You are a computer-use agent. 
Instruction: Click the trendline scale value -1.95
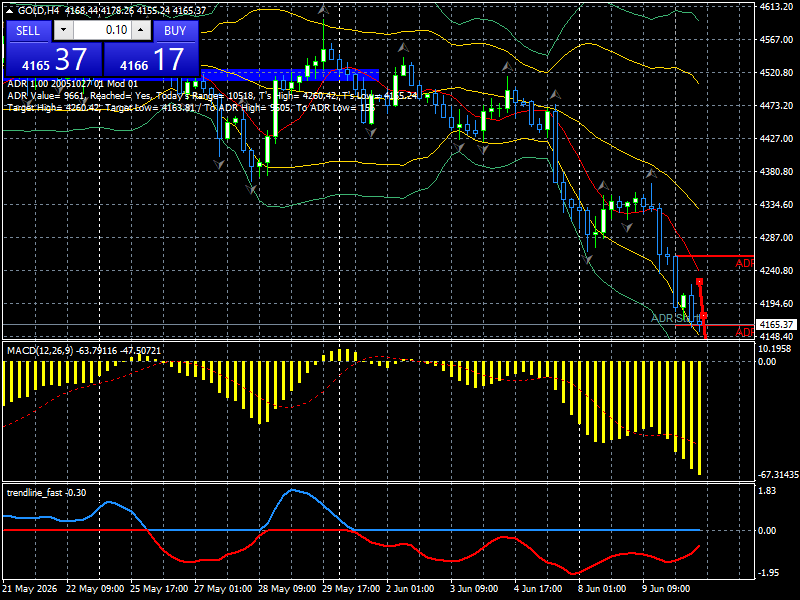[x=768, y=572]
